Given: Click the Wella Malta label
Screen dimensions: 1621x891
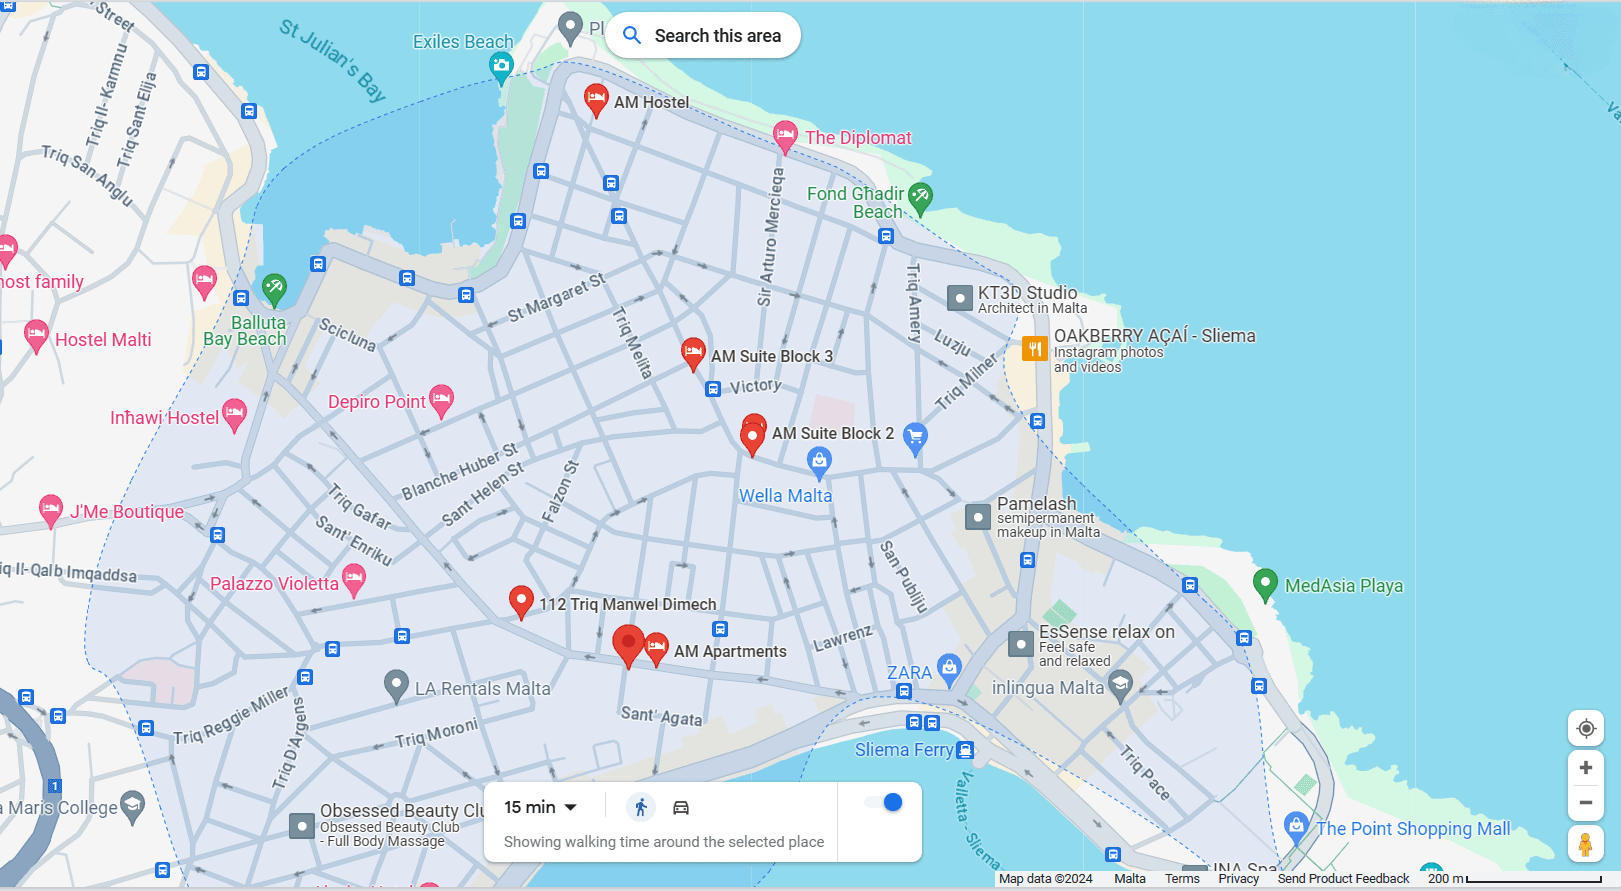Looking at the screenshot, I should (x=785, y=496).
